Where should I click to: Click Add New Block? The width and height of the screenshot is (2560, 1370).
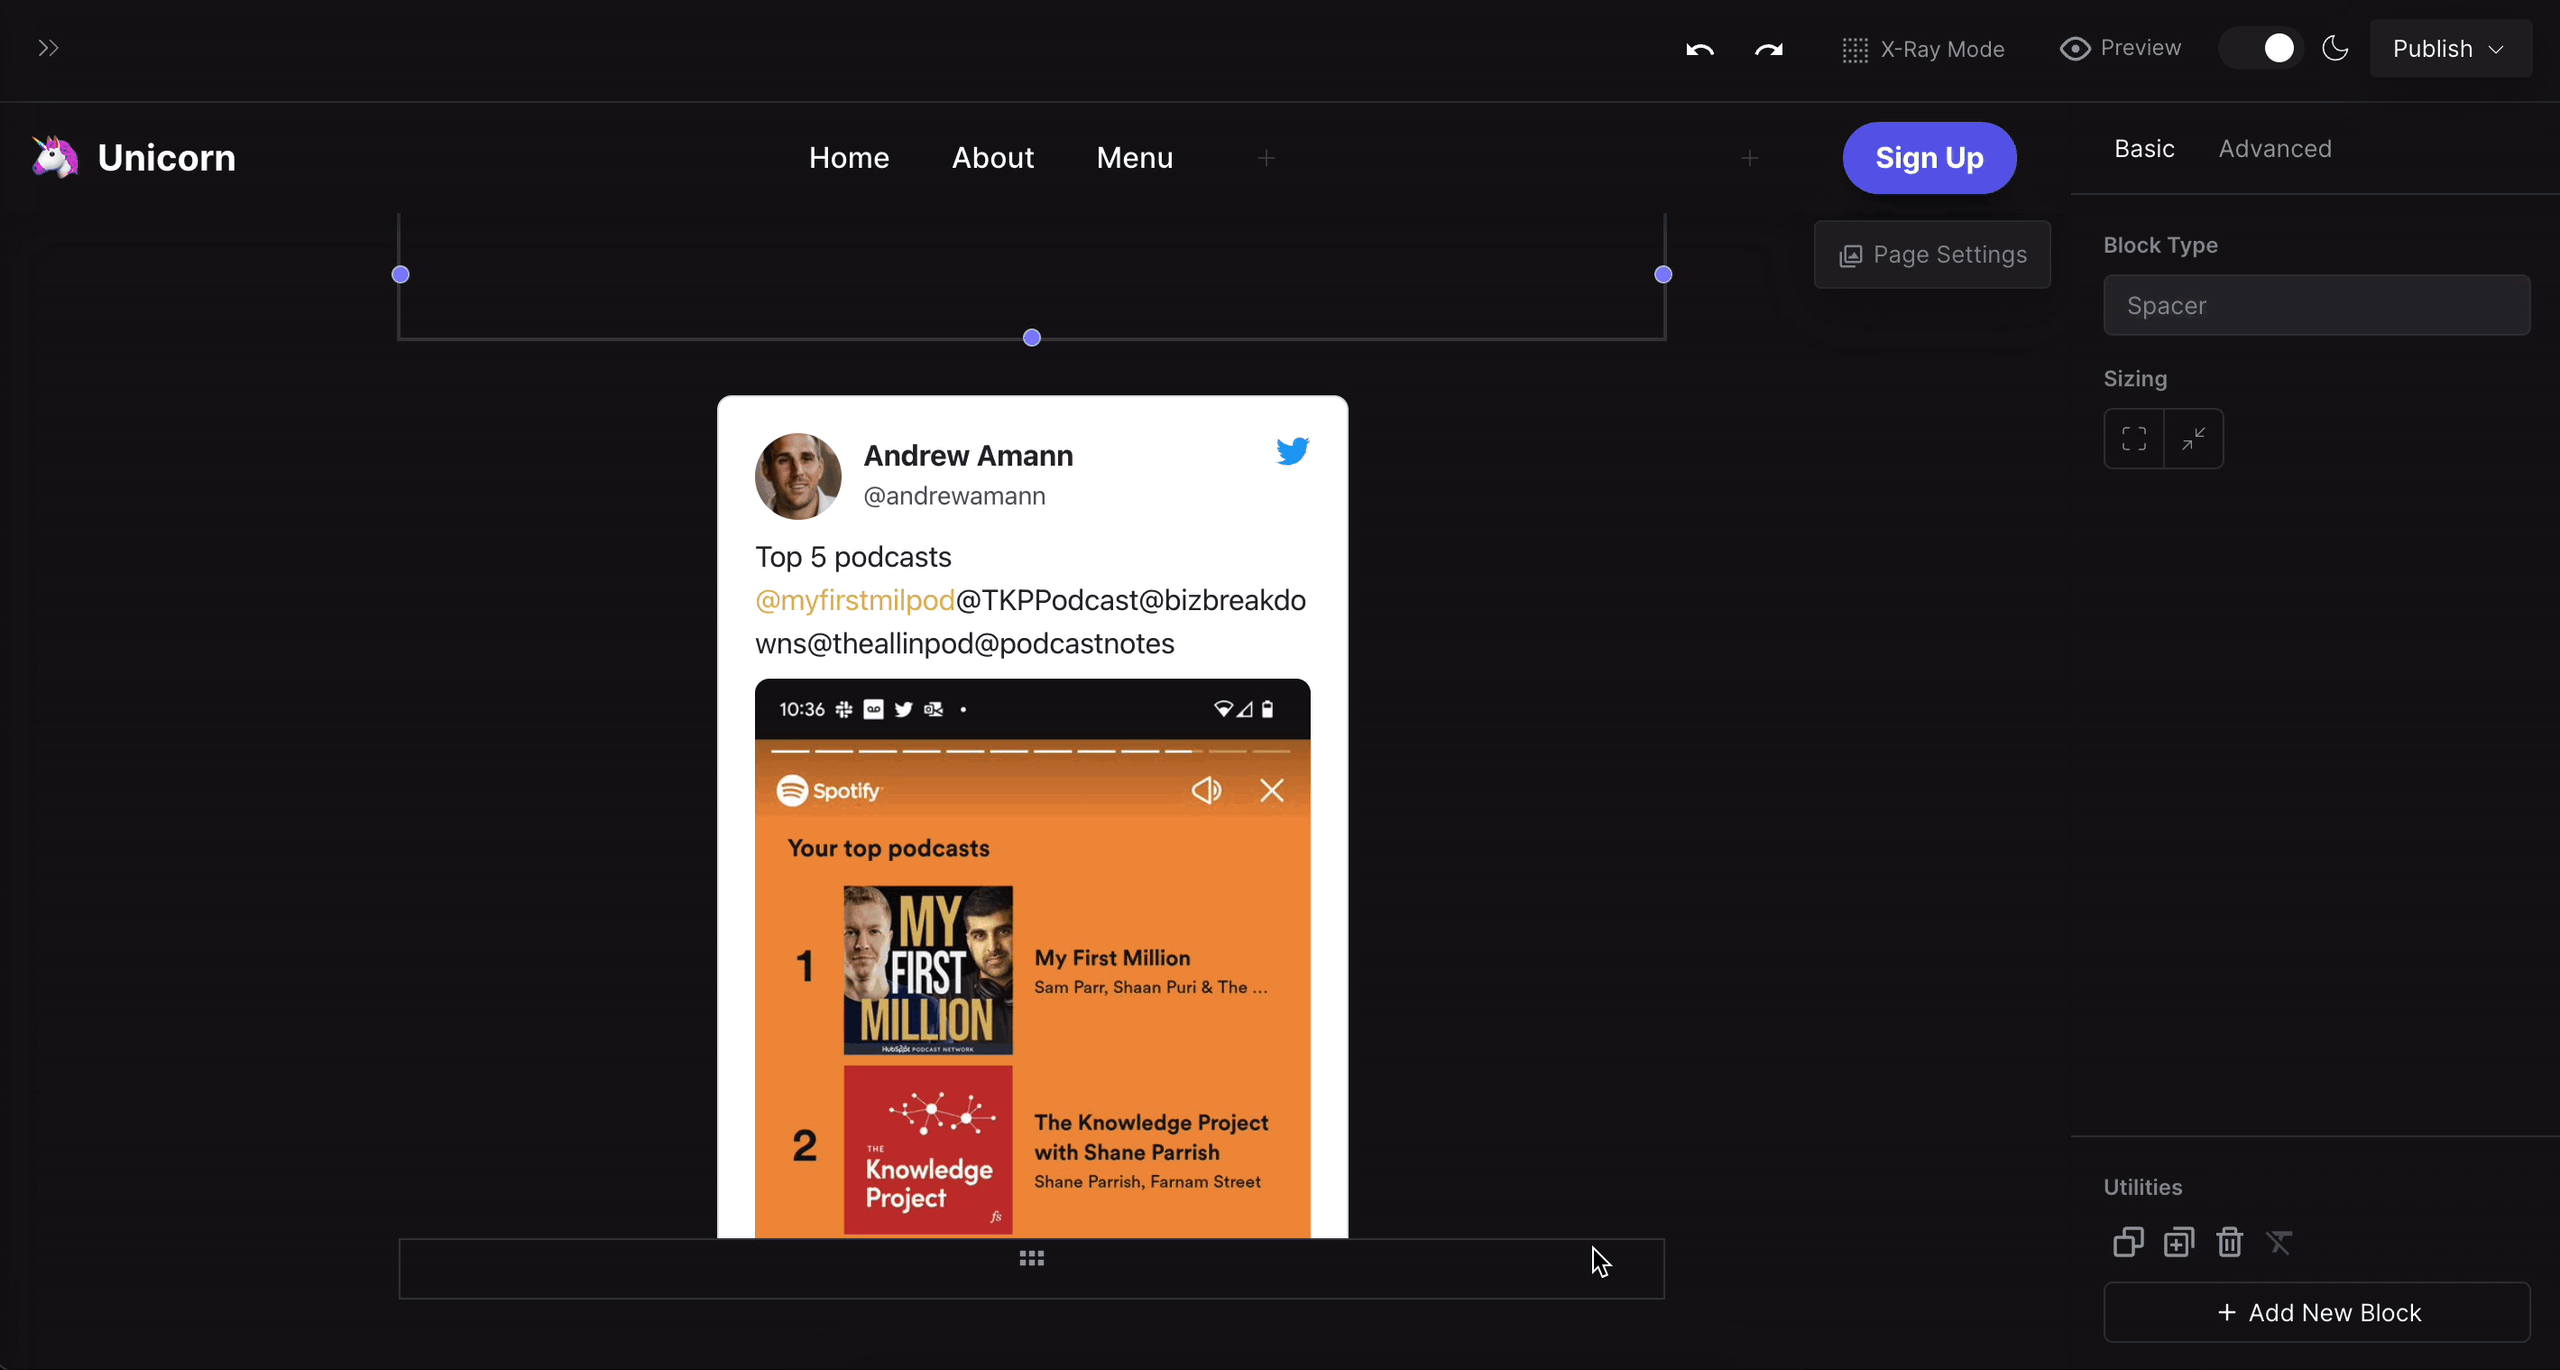(2317, 1312)
